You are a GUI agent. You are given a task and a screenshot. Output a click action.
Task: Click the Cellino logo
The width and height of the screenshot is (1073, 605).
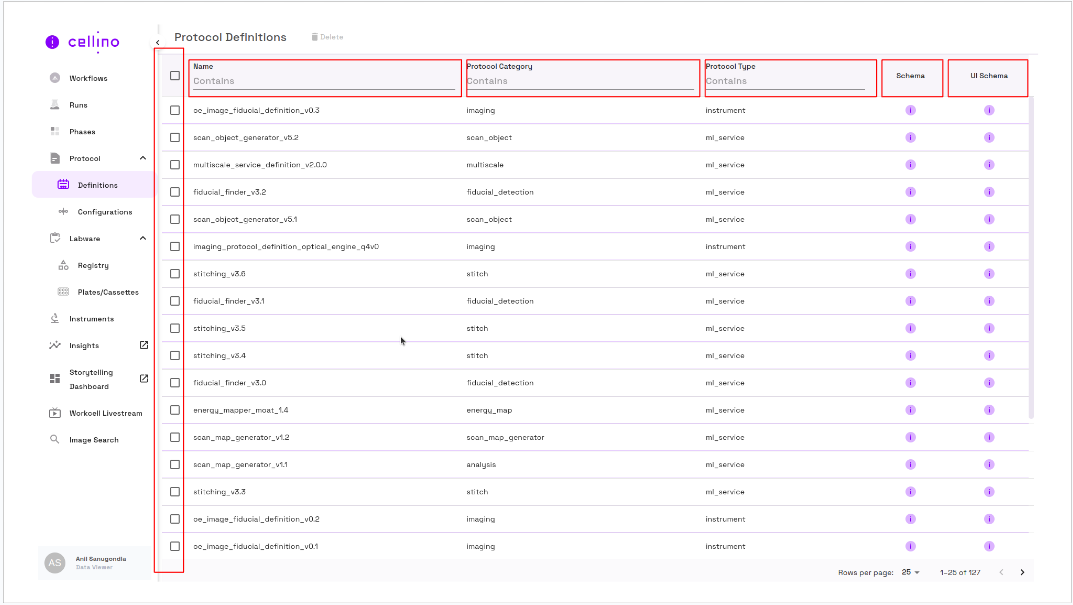click(83, 42)
